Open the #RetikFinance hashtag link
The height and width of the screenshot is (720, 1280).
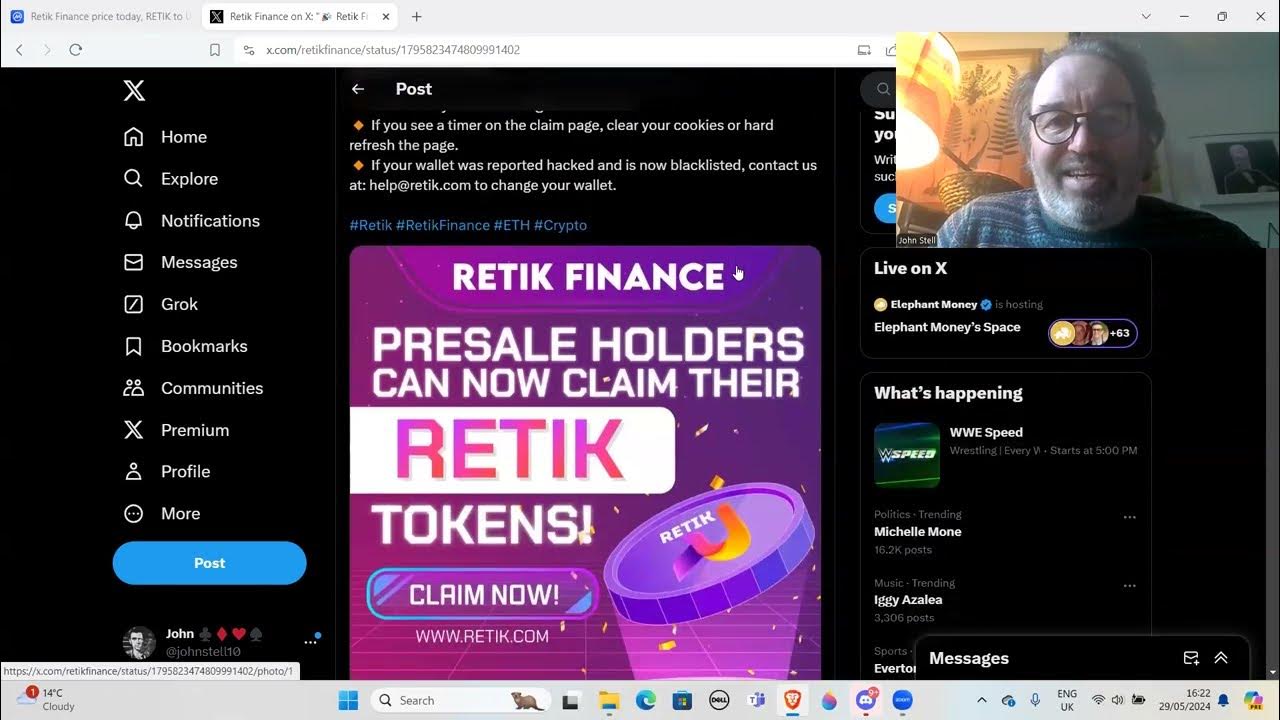443,225
